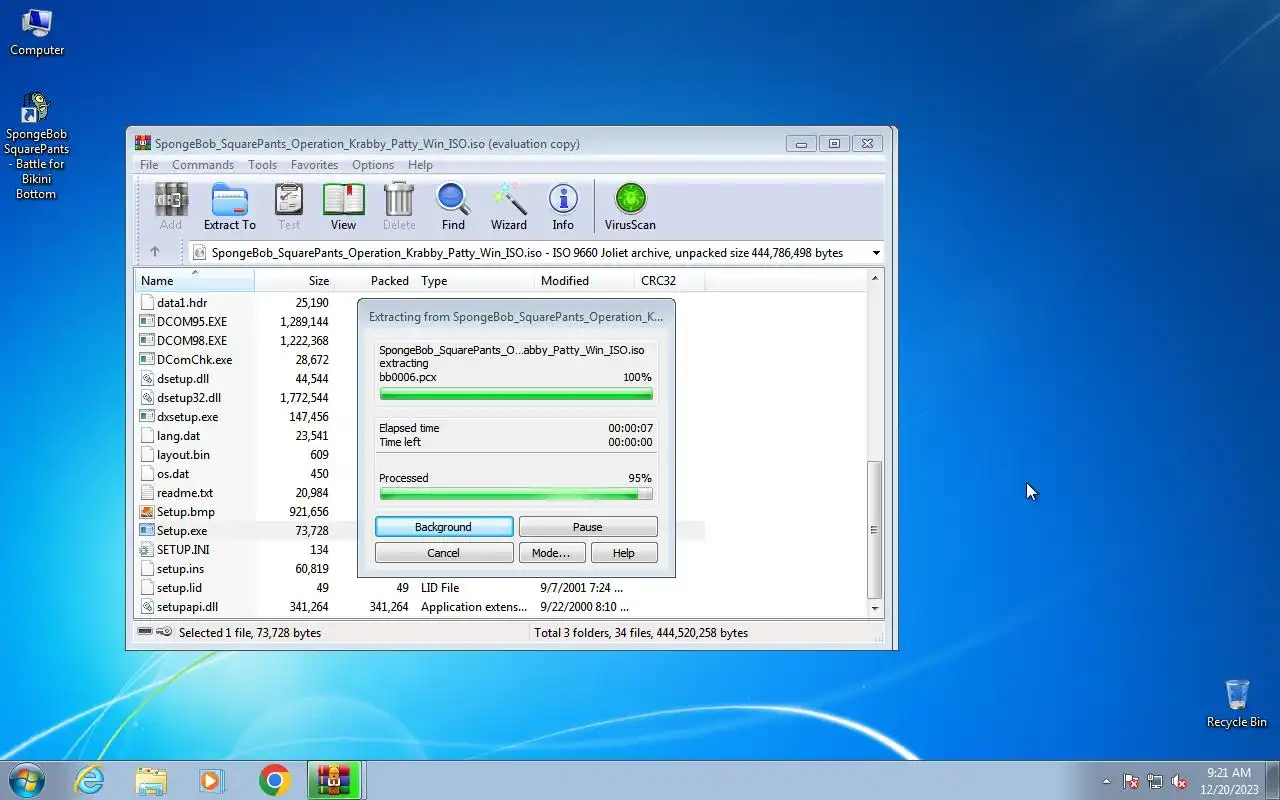Open the Recycle Bin
This screenshot has width=1280, height=800.
(x=1237, y=703)
